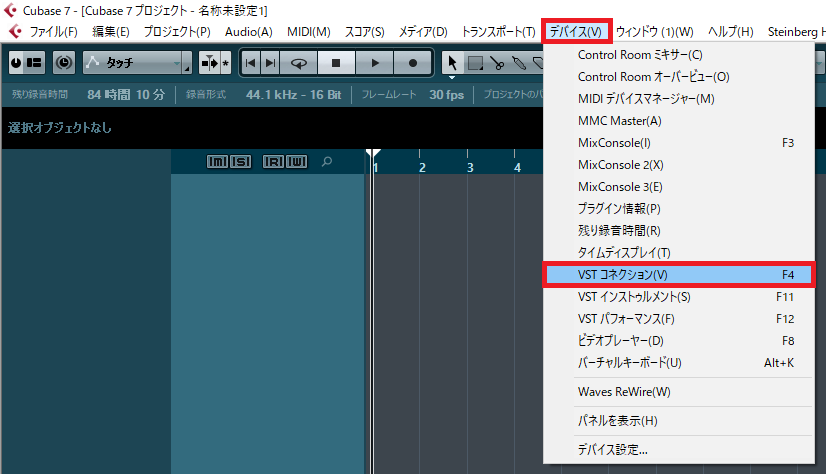
Task: Choose VST パフォーマンス(F) entry
Action: (x=679, y=319)
